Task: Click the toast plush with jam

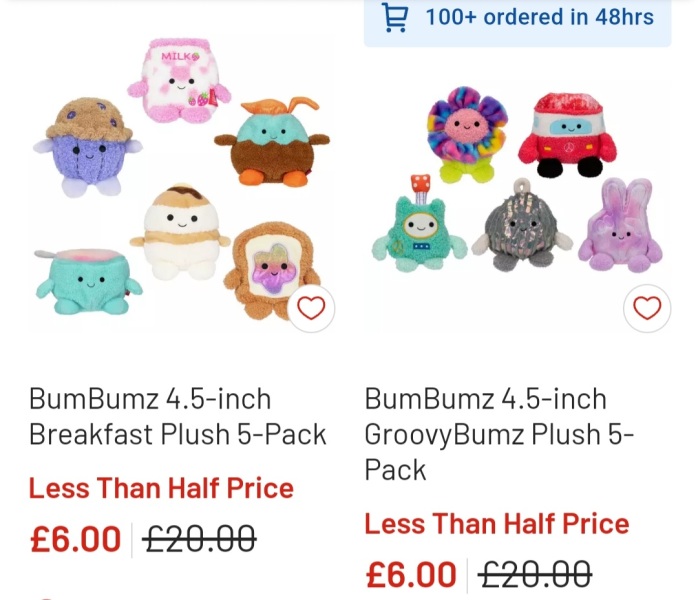Action: point(272,272)
